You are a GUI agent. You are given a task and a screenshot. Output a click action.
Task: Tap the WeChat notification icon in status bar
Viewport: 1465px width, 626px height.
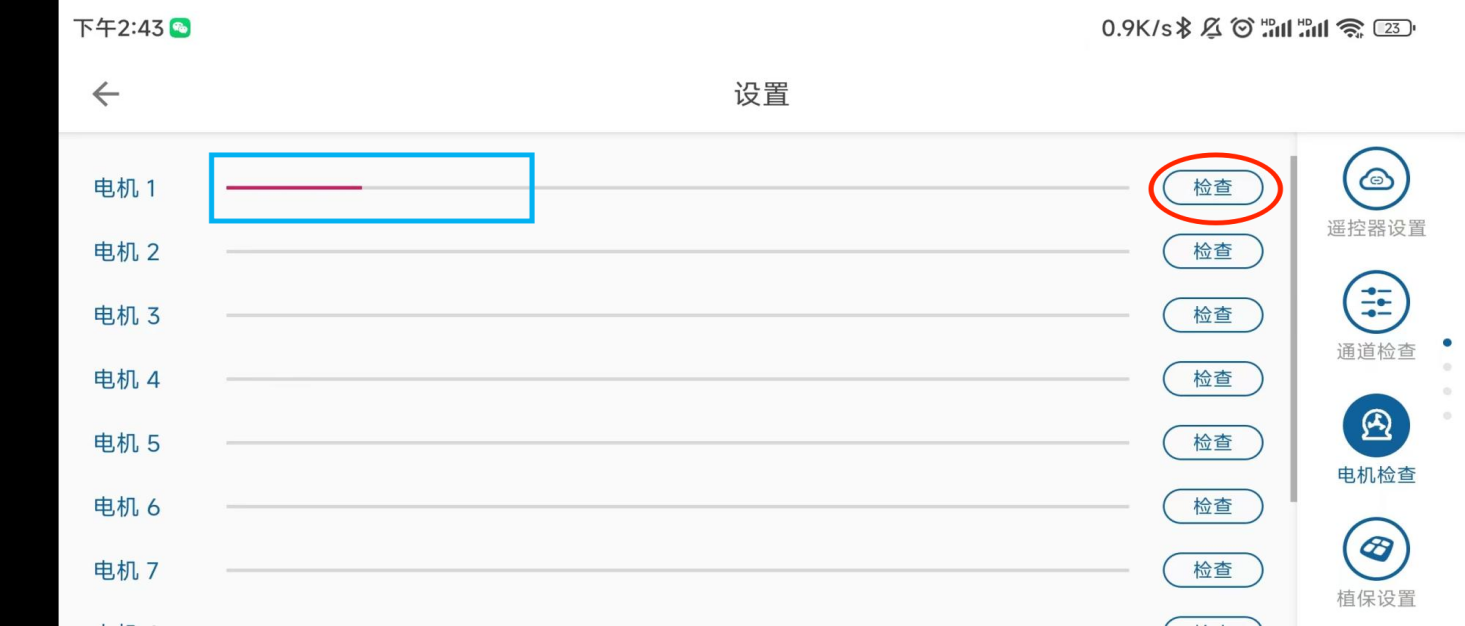pos(180,28)
